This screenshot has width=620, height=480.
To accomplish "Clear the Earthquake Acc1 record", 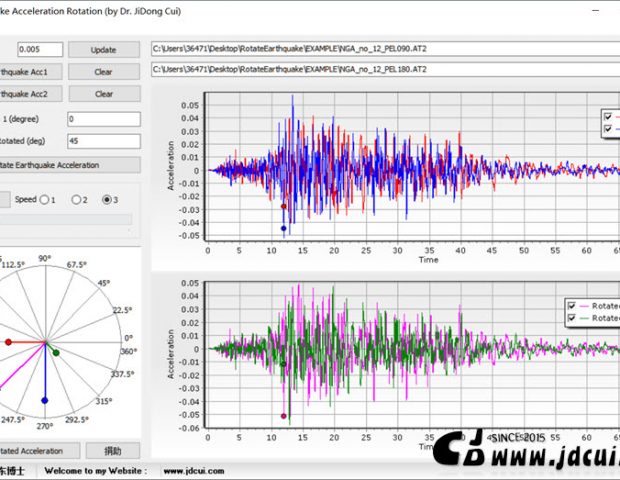I will click(104, 72).
